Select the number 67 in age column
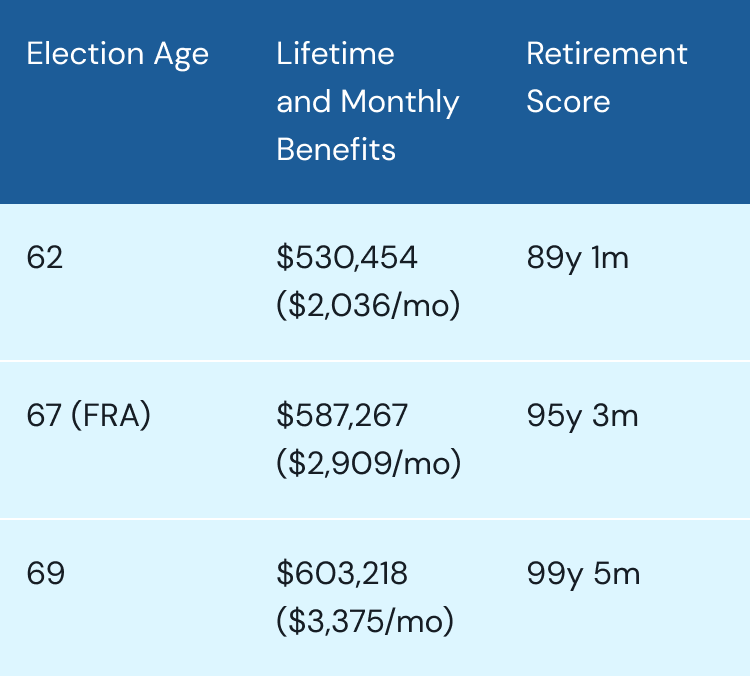The image size is (750, 676). 45,415
